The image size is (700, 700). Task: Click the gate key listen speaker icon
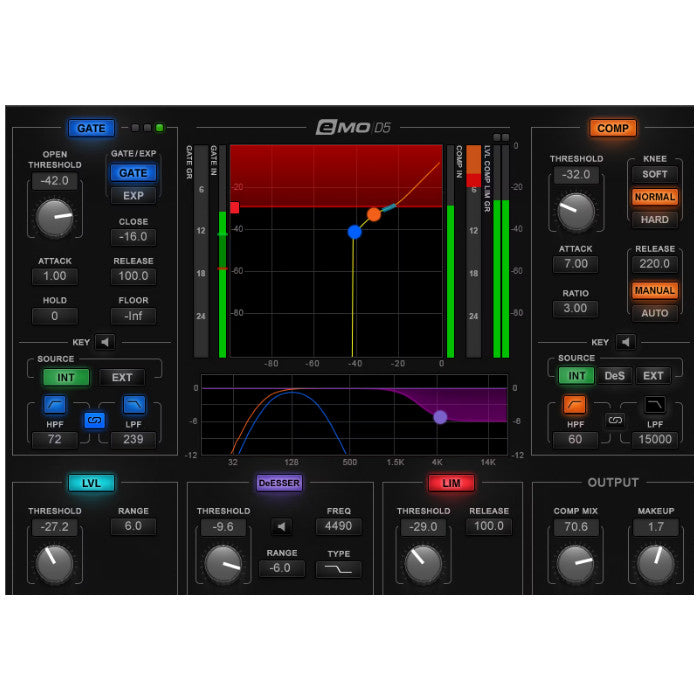(106, 342)
